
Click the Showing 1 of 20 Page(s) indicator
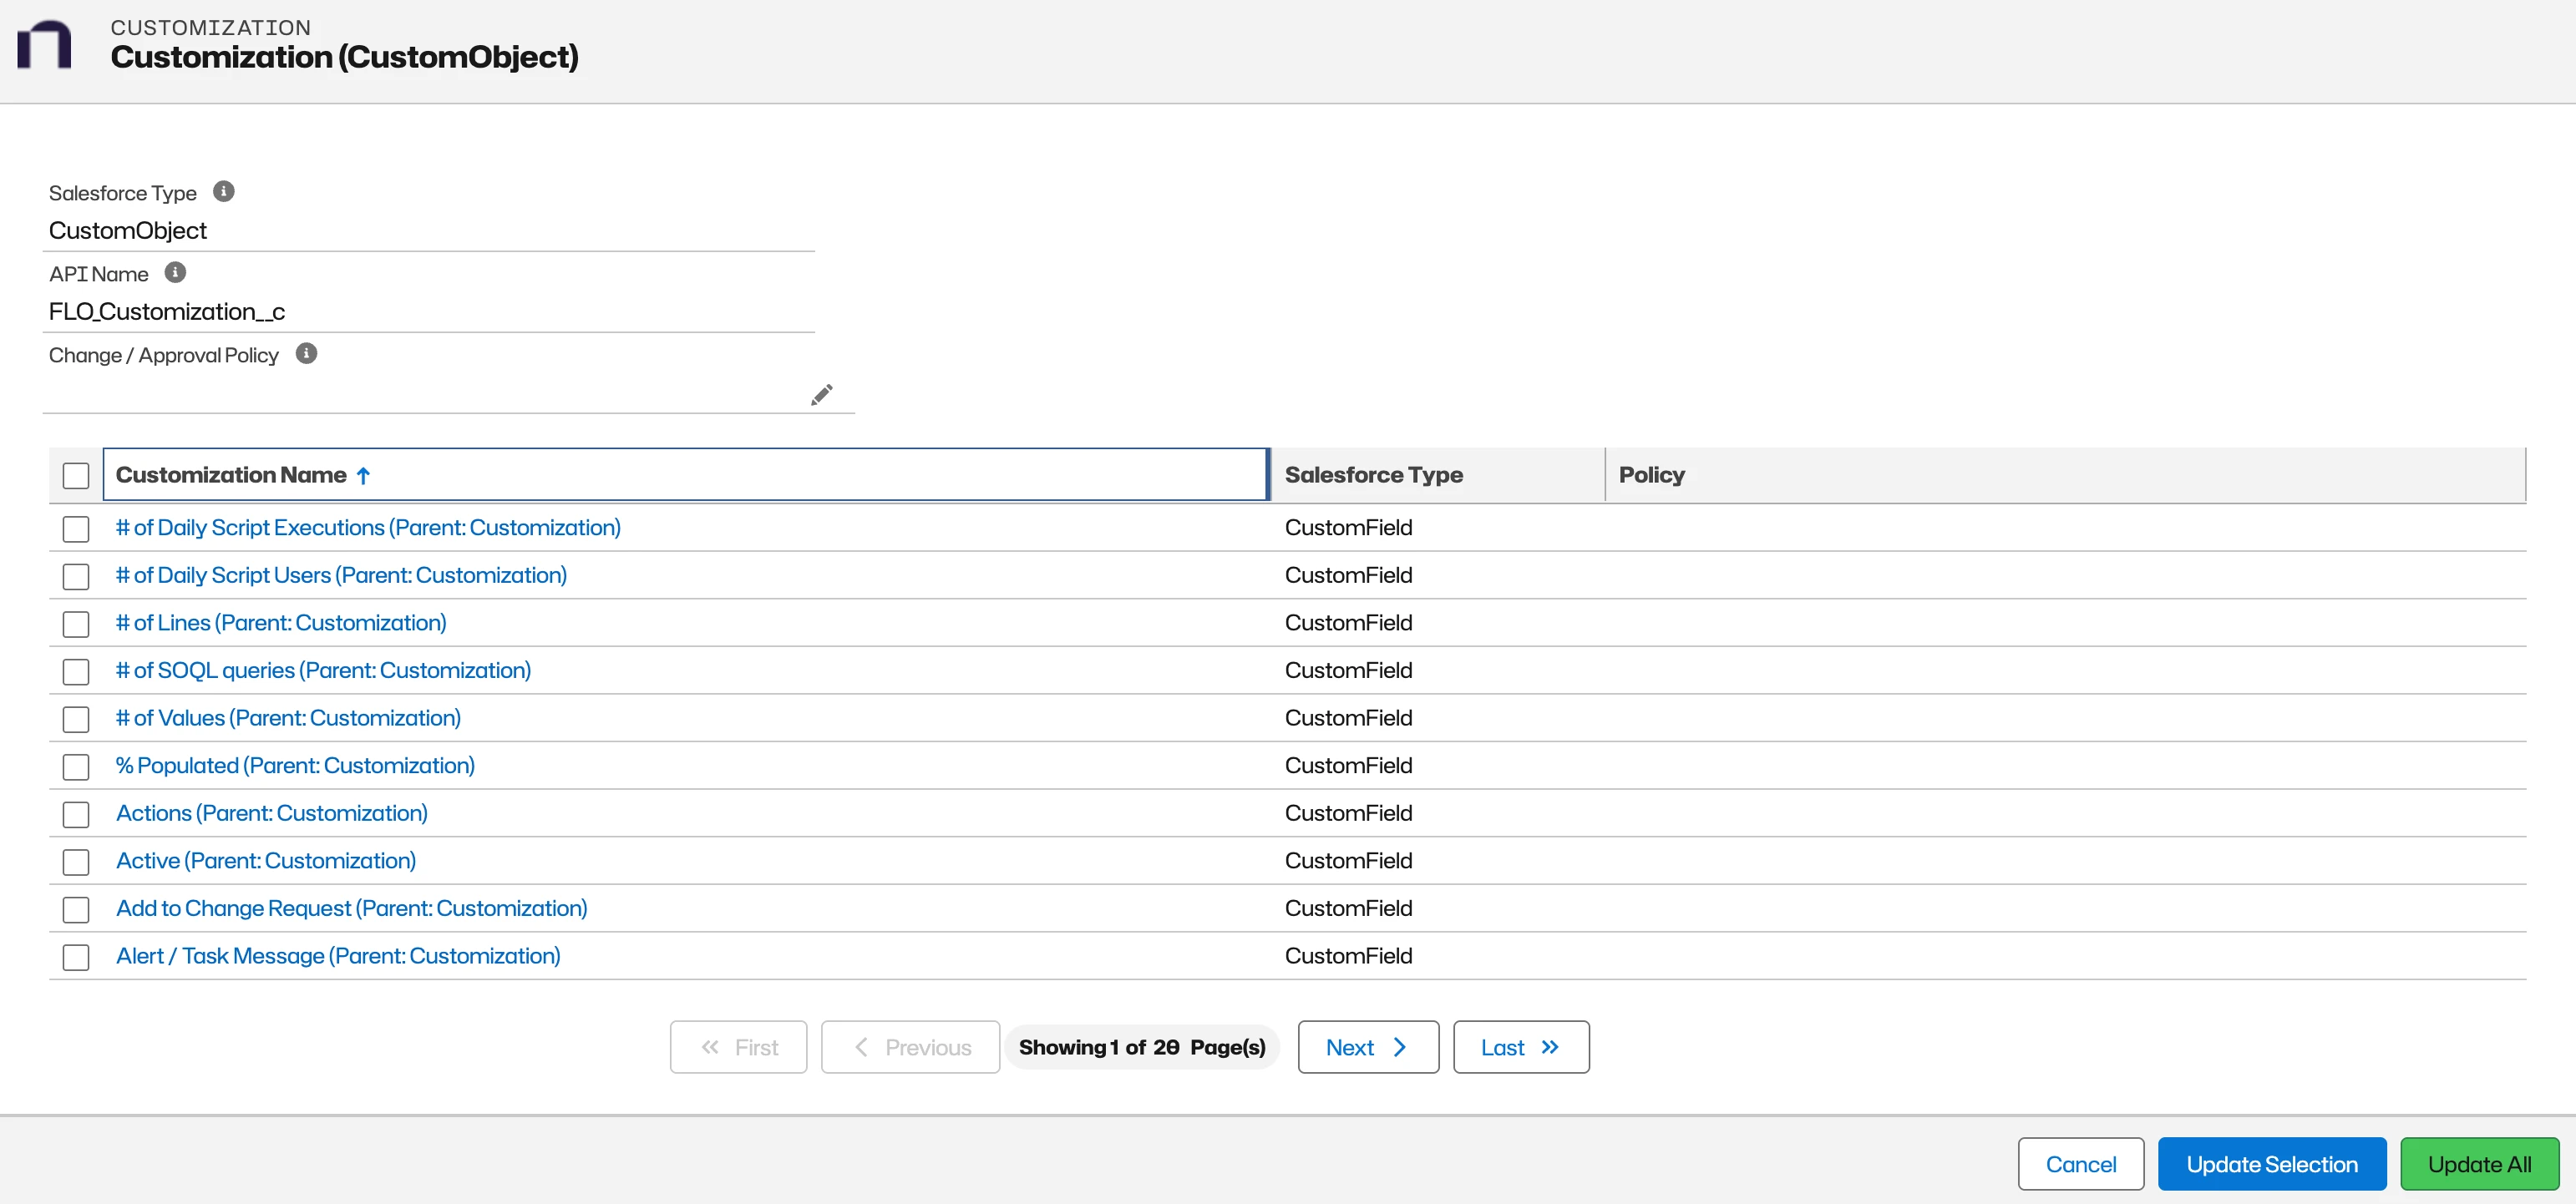click(x=1142, y=1047)
